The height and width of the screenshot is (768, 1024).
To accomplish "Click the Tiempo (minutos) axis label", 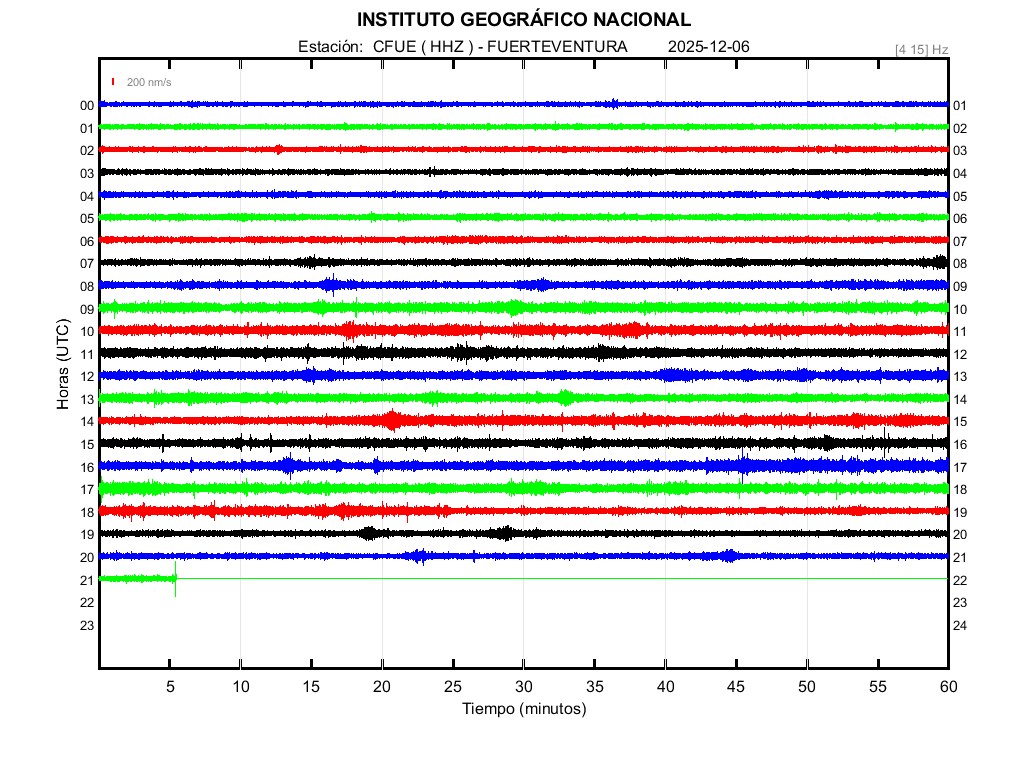I will [523, 709].
